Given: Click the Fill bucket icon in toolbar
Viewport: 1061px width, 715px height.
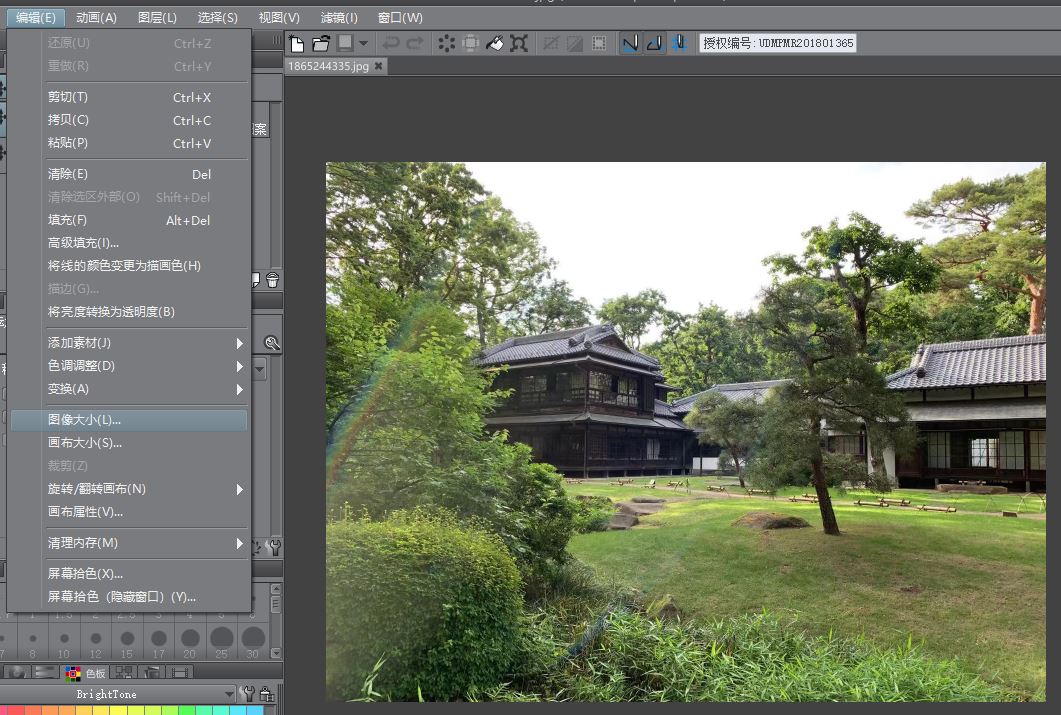Looking at the screenshot, I should 495,43.
